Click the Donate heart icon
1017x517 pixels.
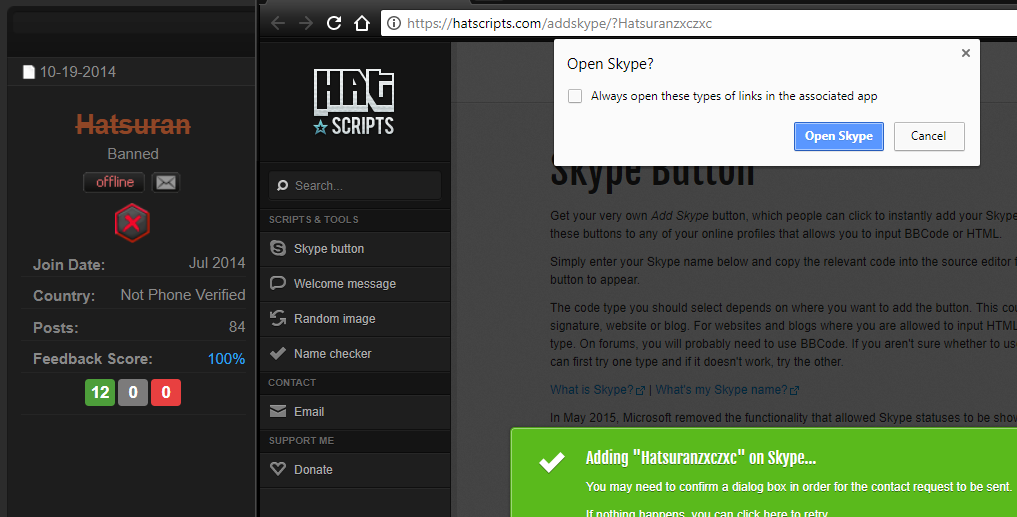(x=278, y=468)
